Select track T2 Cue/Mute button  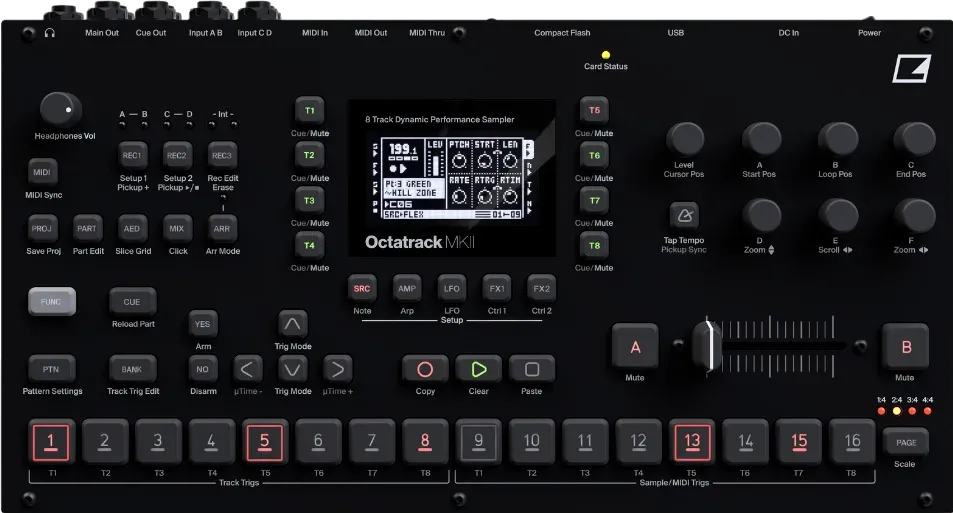(x=309, y=156)
